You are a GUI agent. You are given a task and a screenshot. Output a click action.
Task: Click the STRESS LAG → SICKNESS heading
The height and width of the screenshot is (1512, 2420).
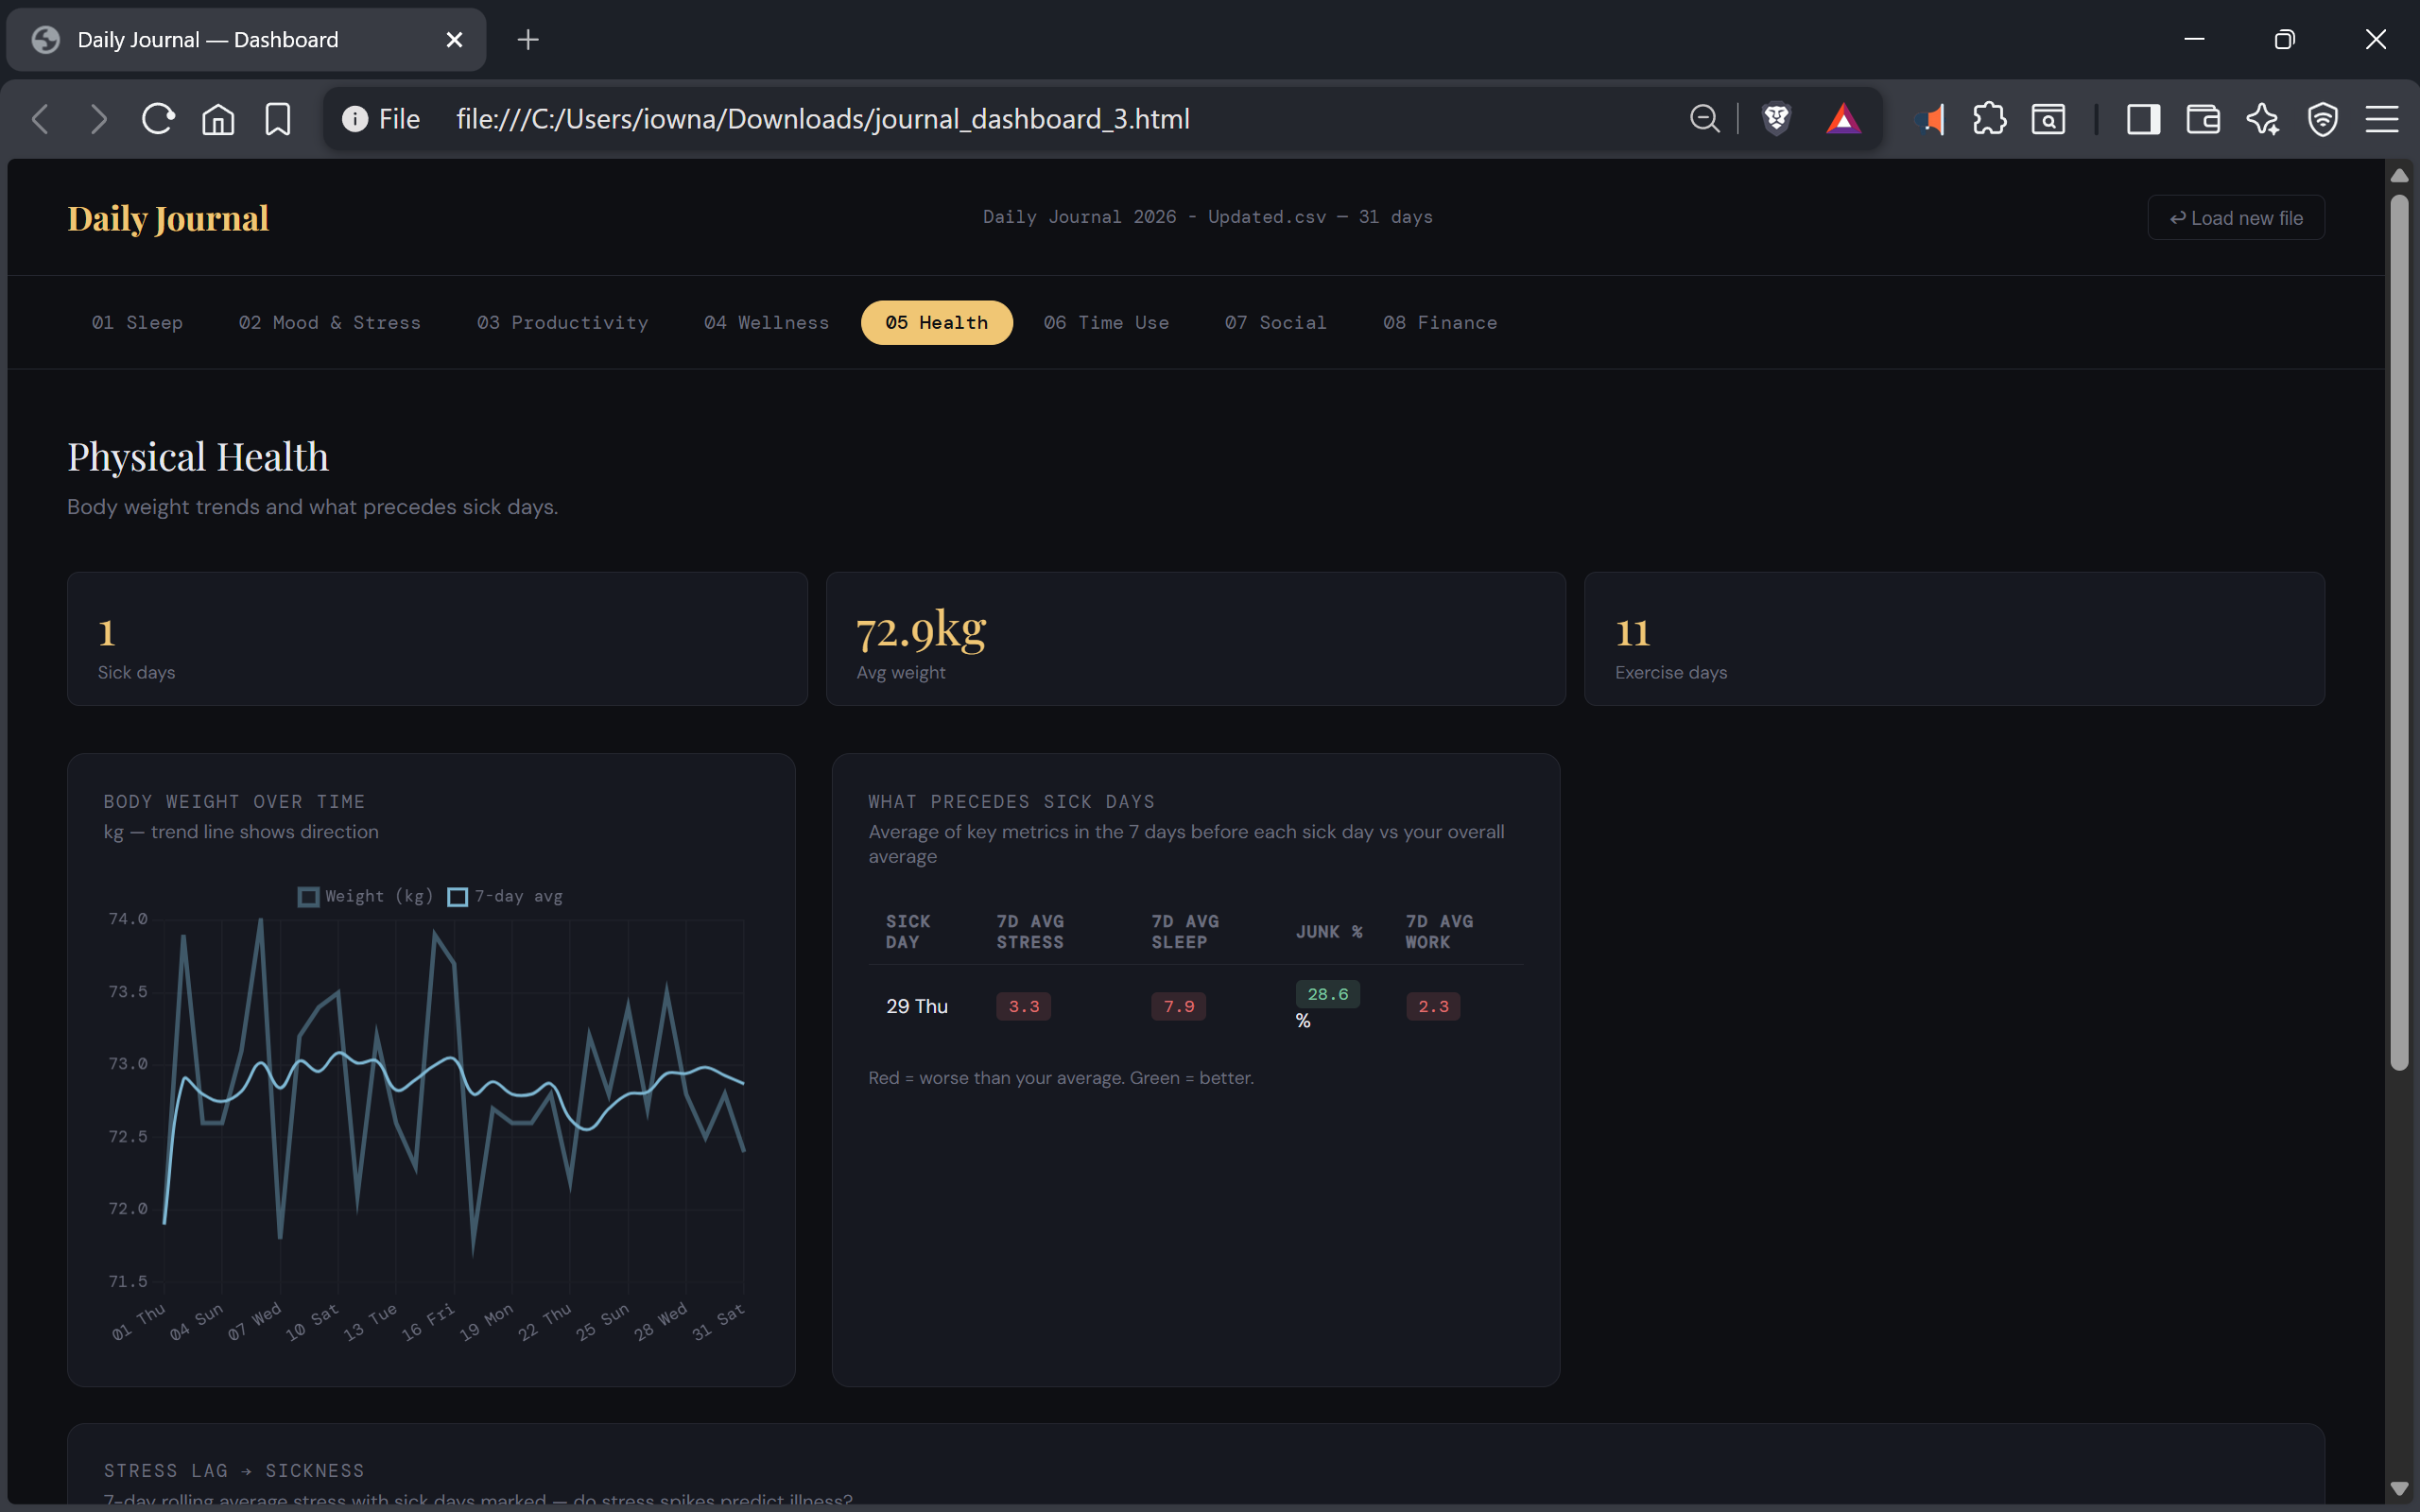[234, 1470]
